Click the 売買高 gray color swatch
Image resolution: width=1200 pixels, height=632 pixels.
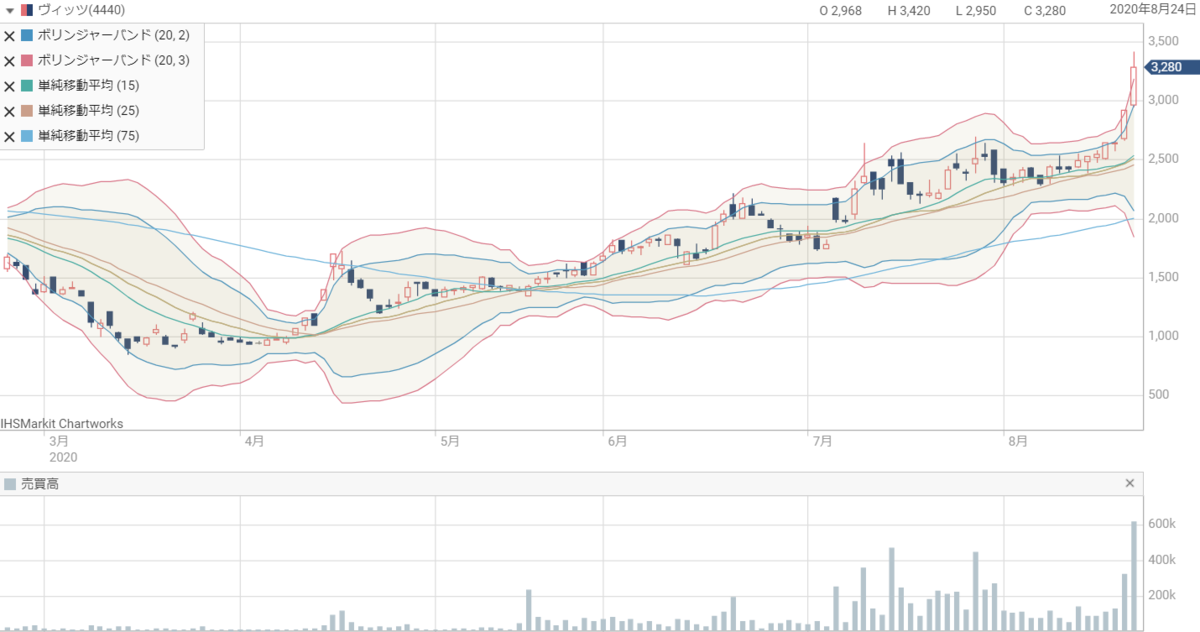pyautogui.click(x=10, y=484)
